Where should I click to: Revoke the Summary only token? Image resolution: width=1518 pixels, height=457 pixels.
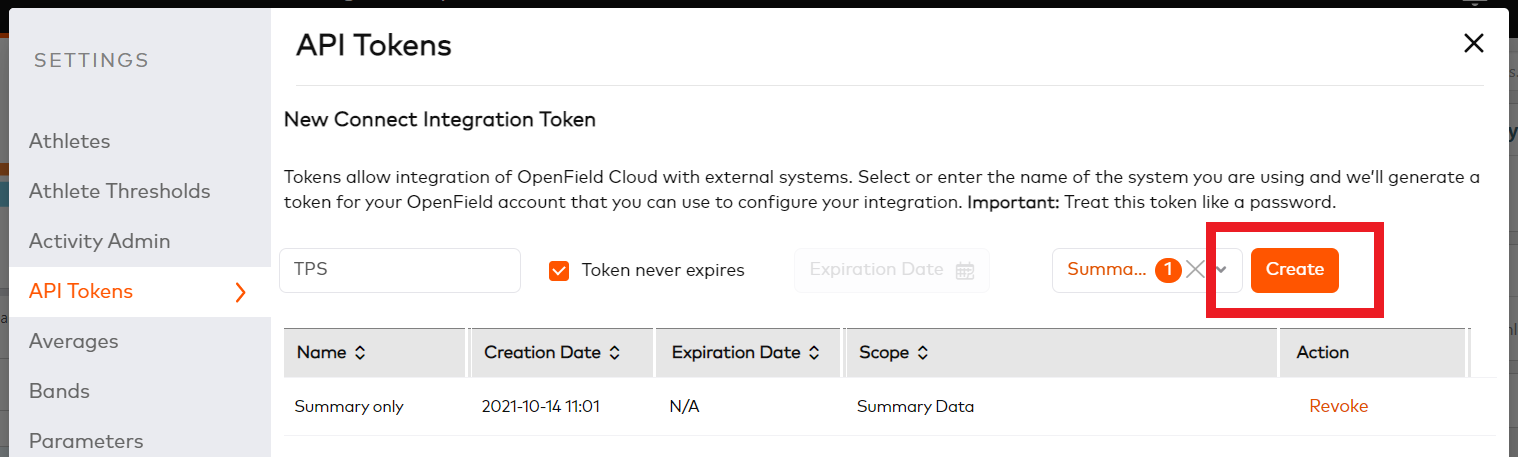point(1338,406)
